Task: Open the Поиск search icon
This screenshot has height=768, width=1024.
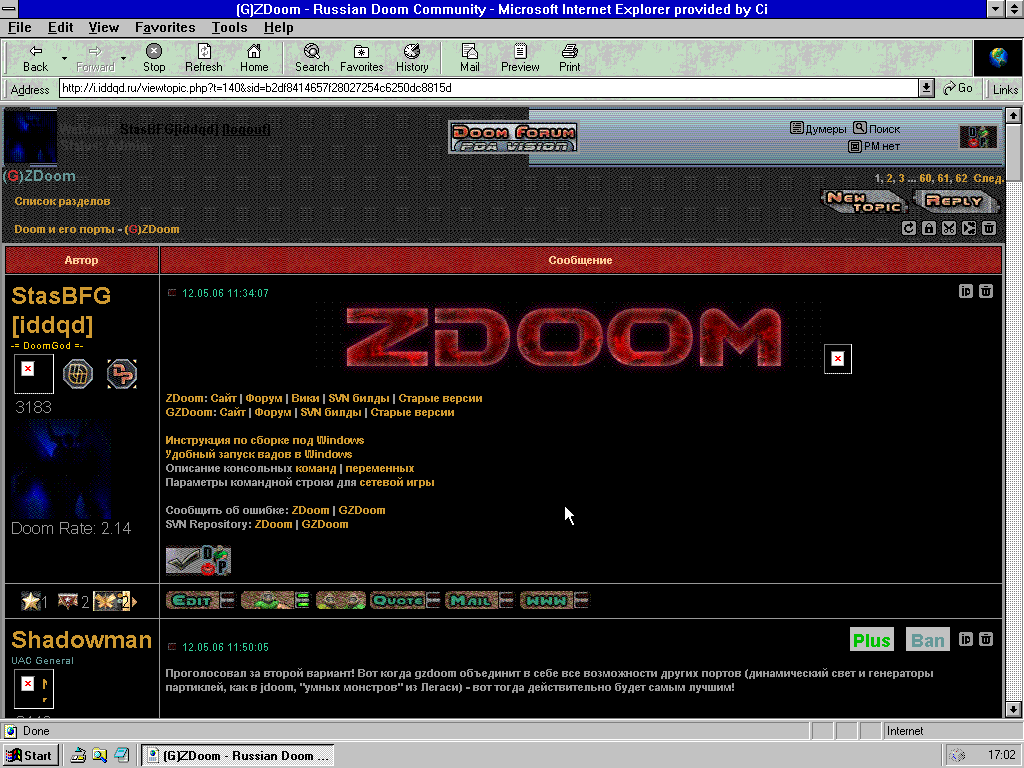Action: pos(859,128)
